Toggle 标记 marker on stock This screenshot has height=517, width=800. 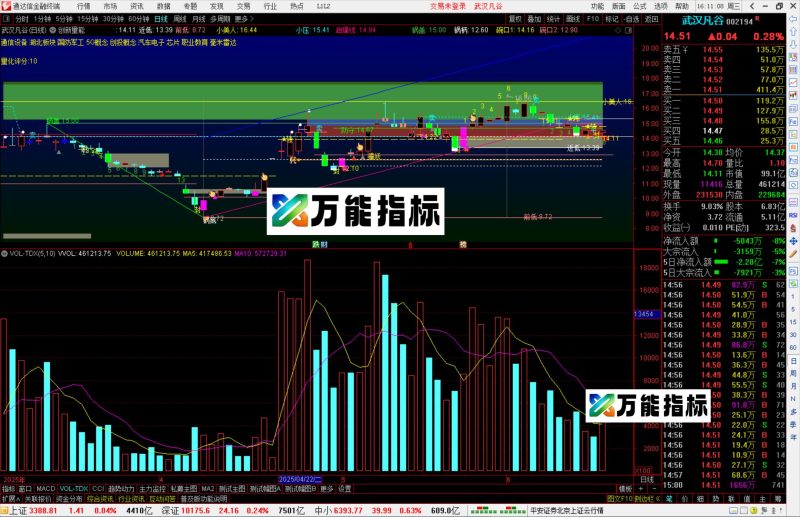[612, 19]
